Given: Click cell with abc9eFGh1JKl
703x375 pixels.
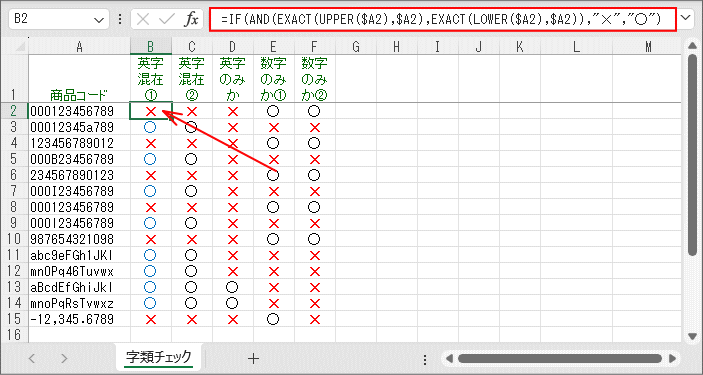Looking at the screenshot, I should (x=79, y=255).
